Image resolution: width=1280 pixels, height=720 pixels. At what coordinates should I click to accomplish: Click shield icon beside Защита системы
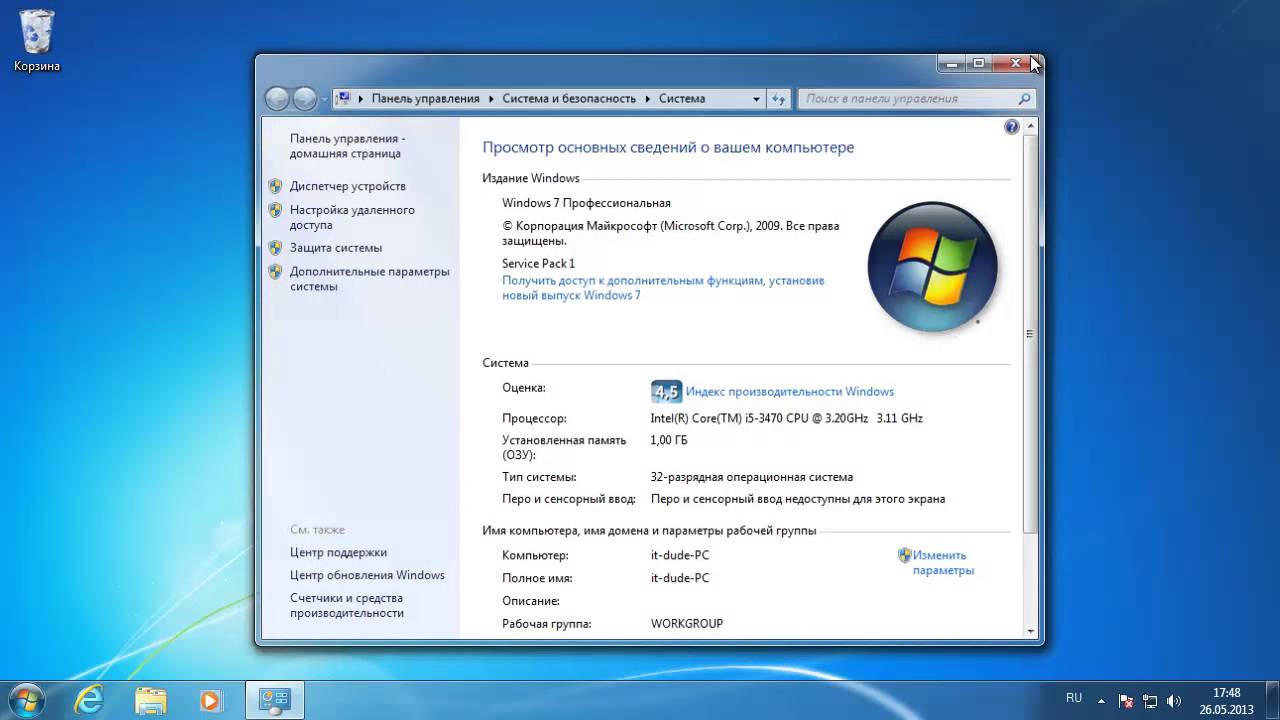(275, 248)
